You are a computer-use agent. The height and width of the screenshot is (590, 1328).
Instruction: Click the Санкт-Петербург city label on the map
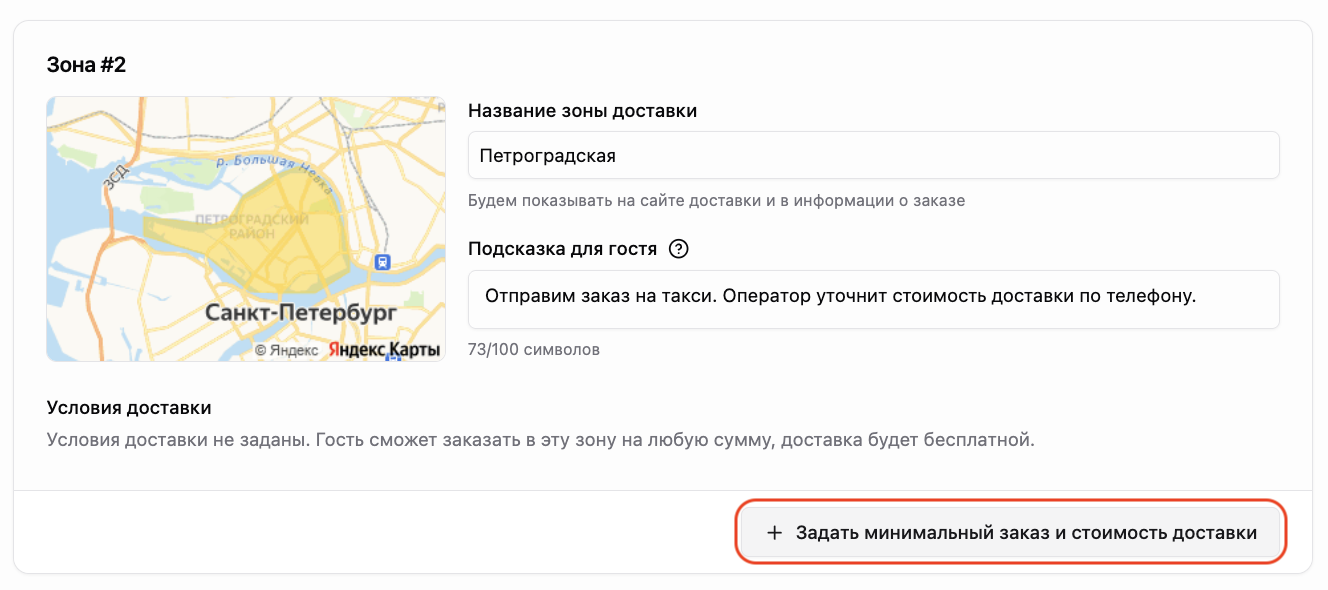coord(301,313)
